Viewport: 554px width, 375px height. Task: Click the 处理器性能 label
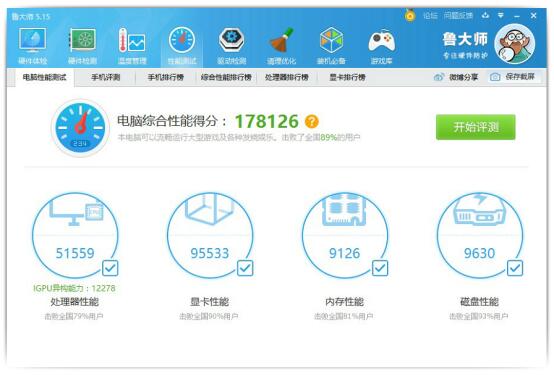tap(75, 302)
